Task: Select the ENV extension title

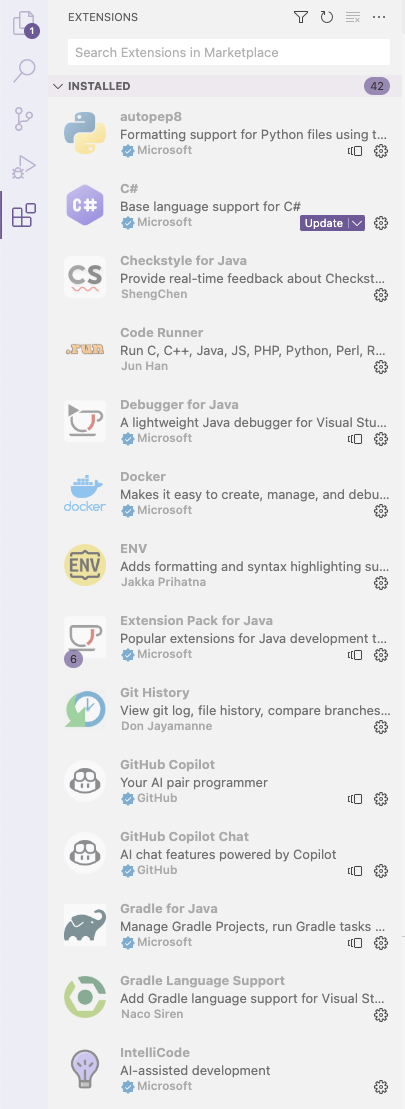Action: pyautogui.click(x=133, y=549)
